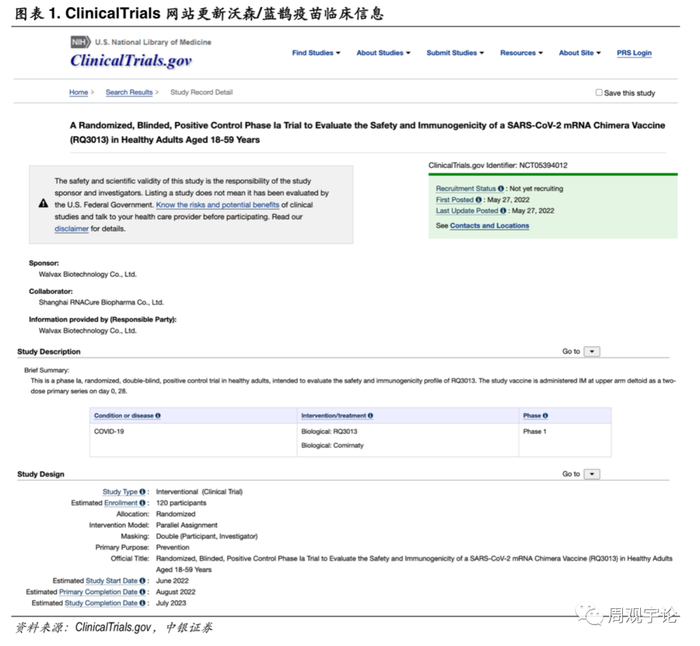The image size is (700, 646).
Task: Click sponsor name Walvax Biotechnology under Sponsor
Action: [88, 274]
